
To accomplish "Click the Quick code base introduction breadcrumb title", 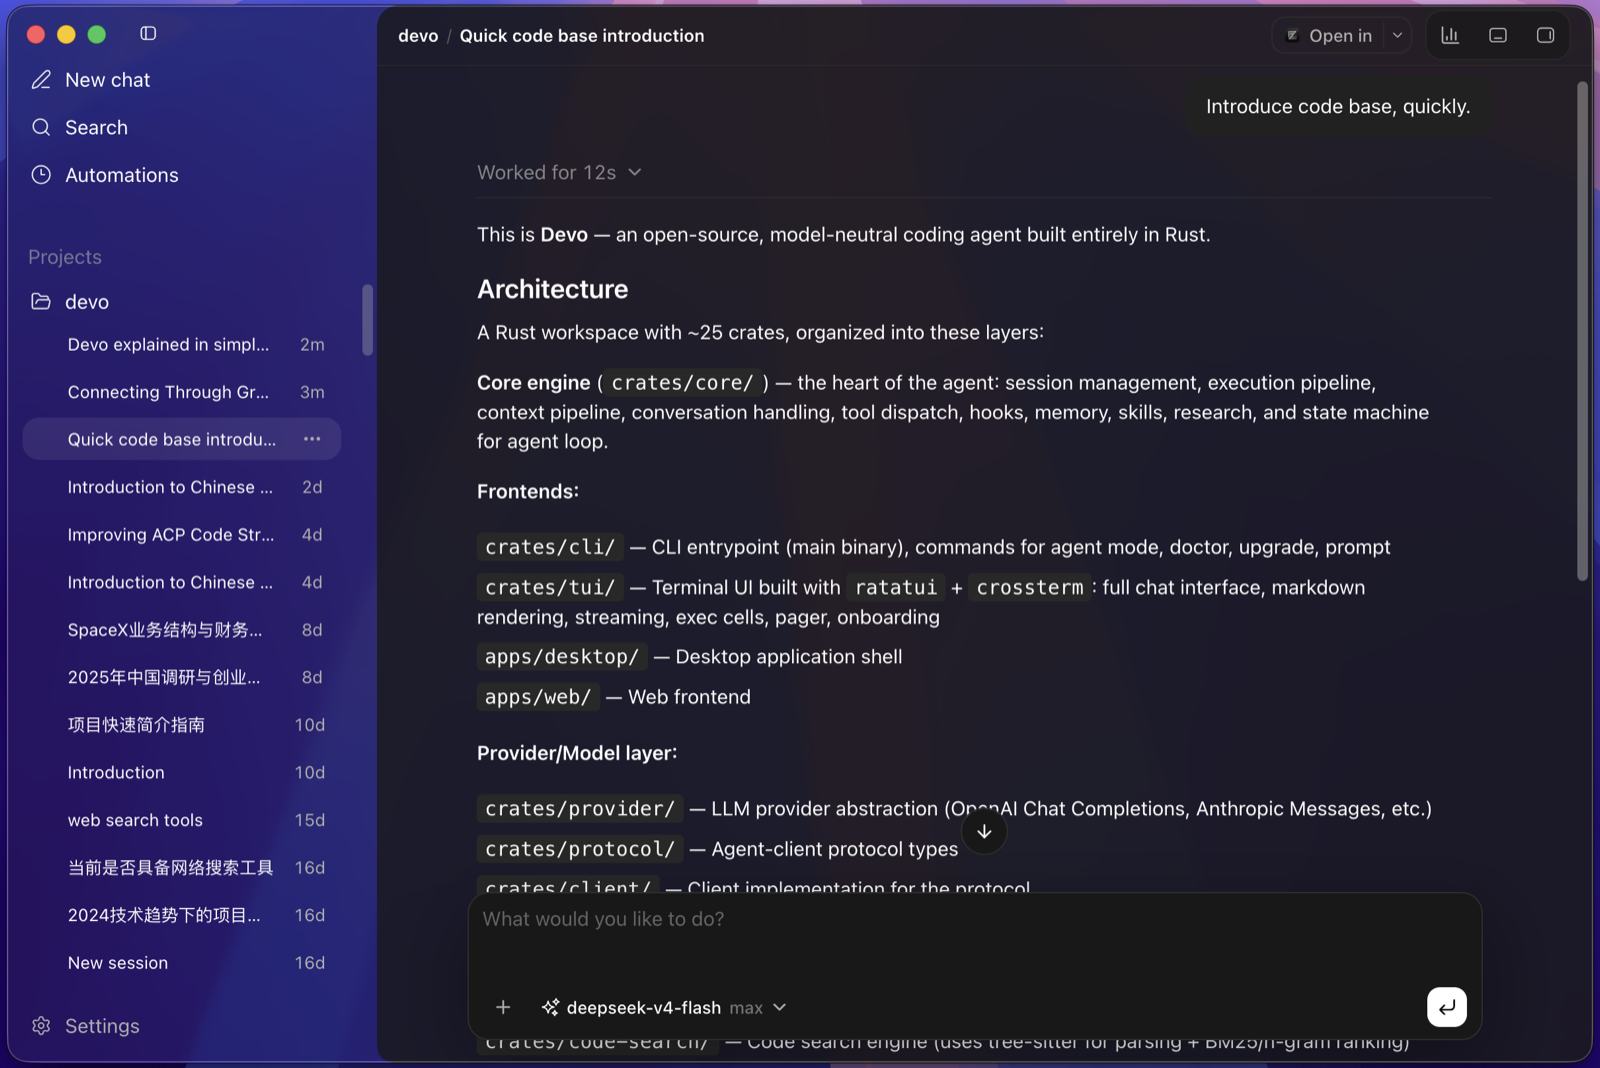I will 582,36.
